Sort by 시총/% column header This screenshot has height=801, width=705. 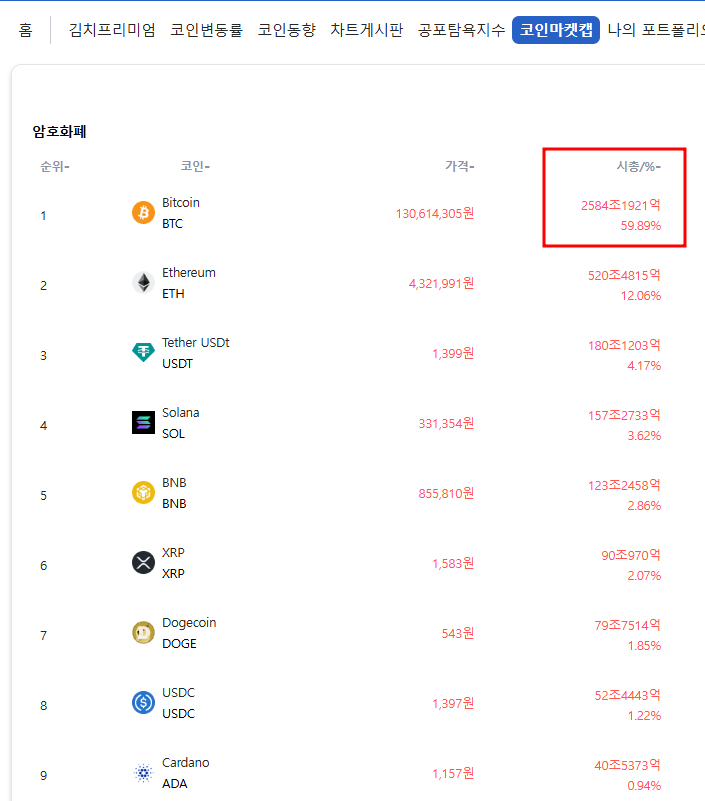[x=639, y=166]
